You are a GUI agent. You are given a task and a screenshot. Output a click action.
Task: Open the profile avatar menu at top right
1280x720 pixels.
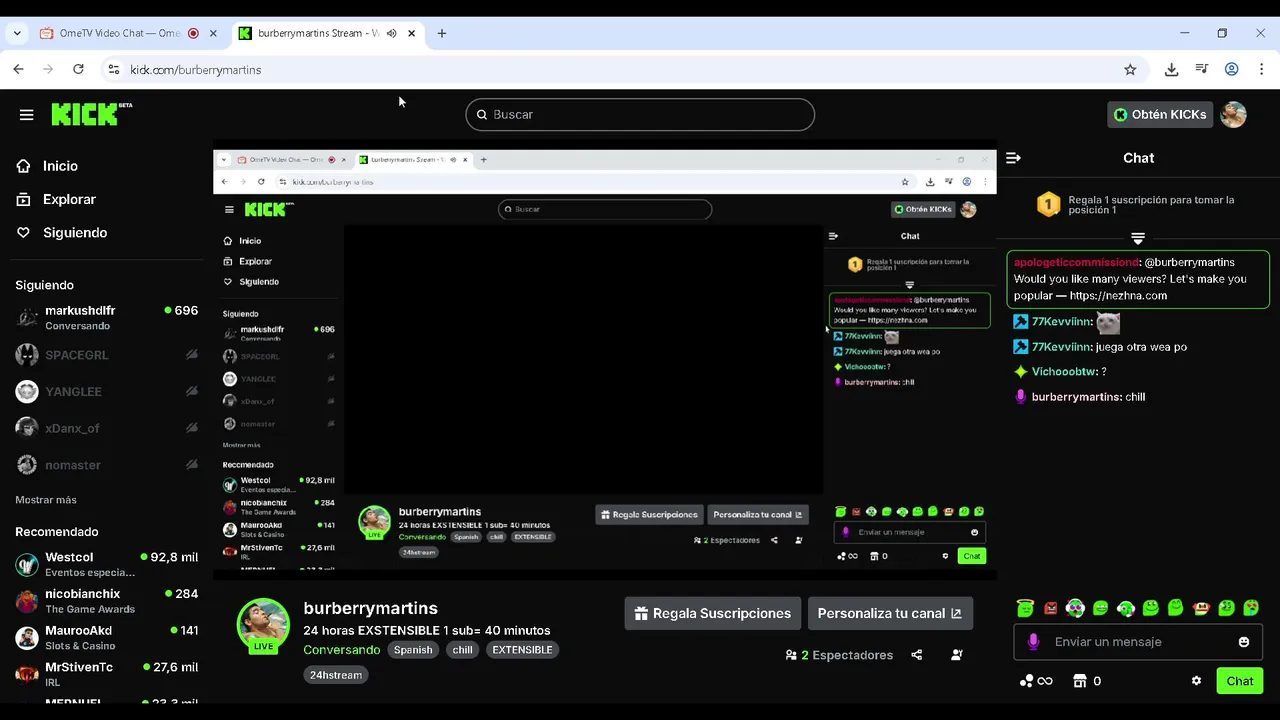1233,114
